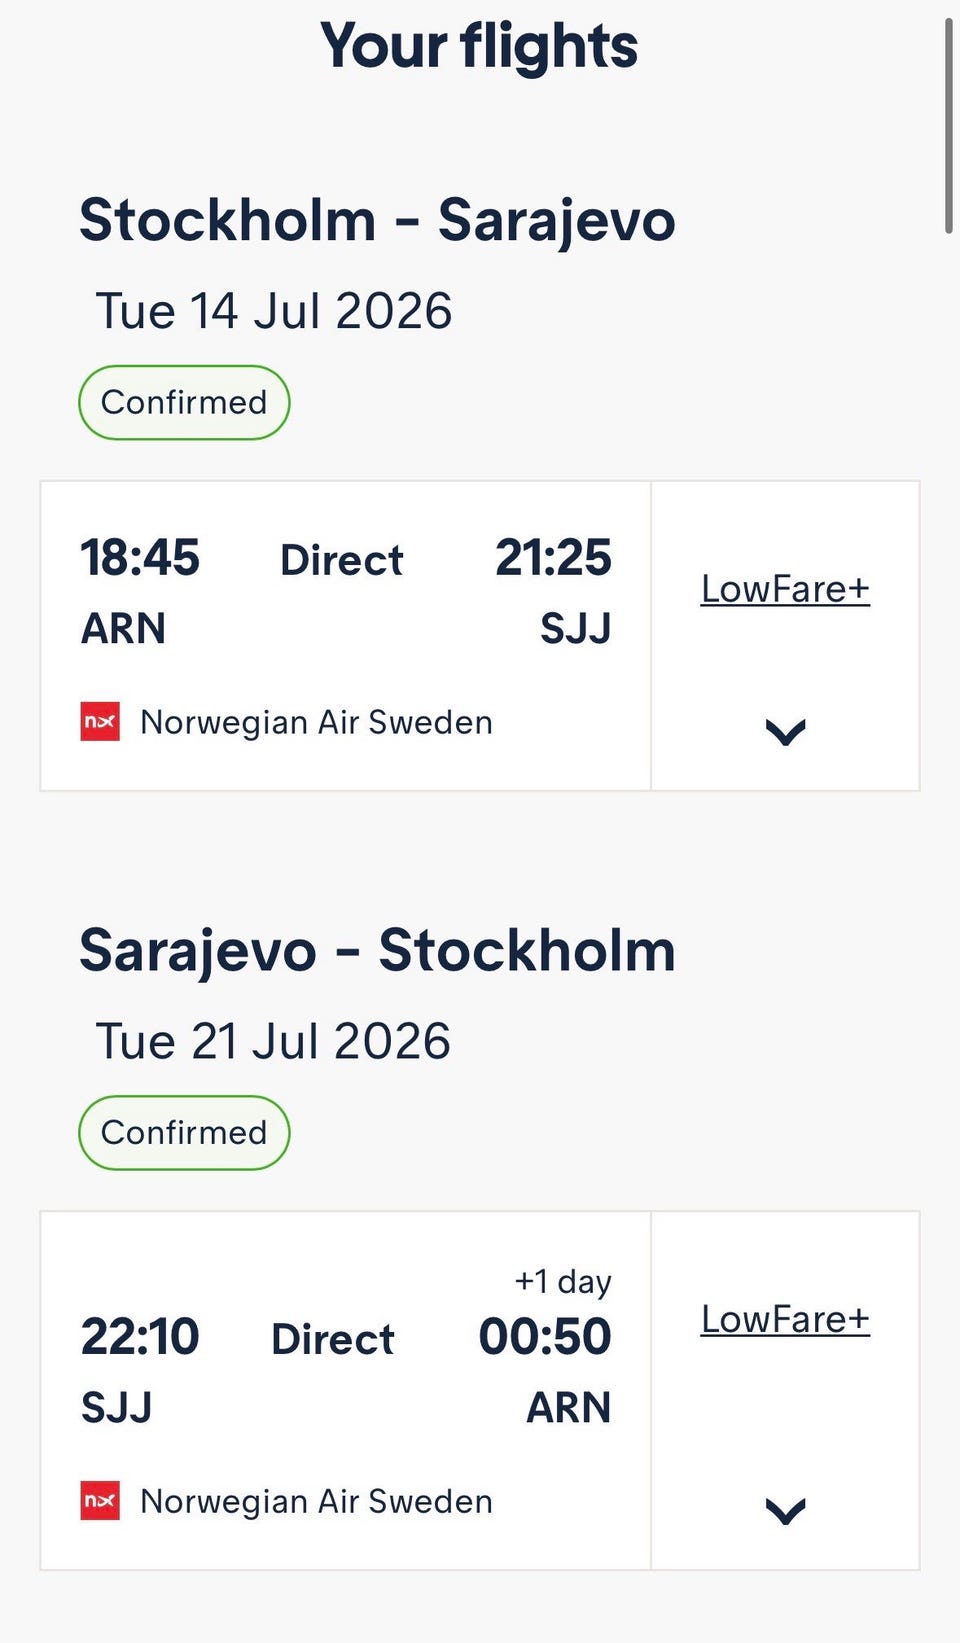The width and height of the screenshot is (960, 1643).
Task: Click the page scrollbar on the right edge
Action: (949, 125)
